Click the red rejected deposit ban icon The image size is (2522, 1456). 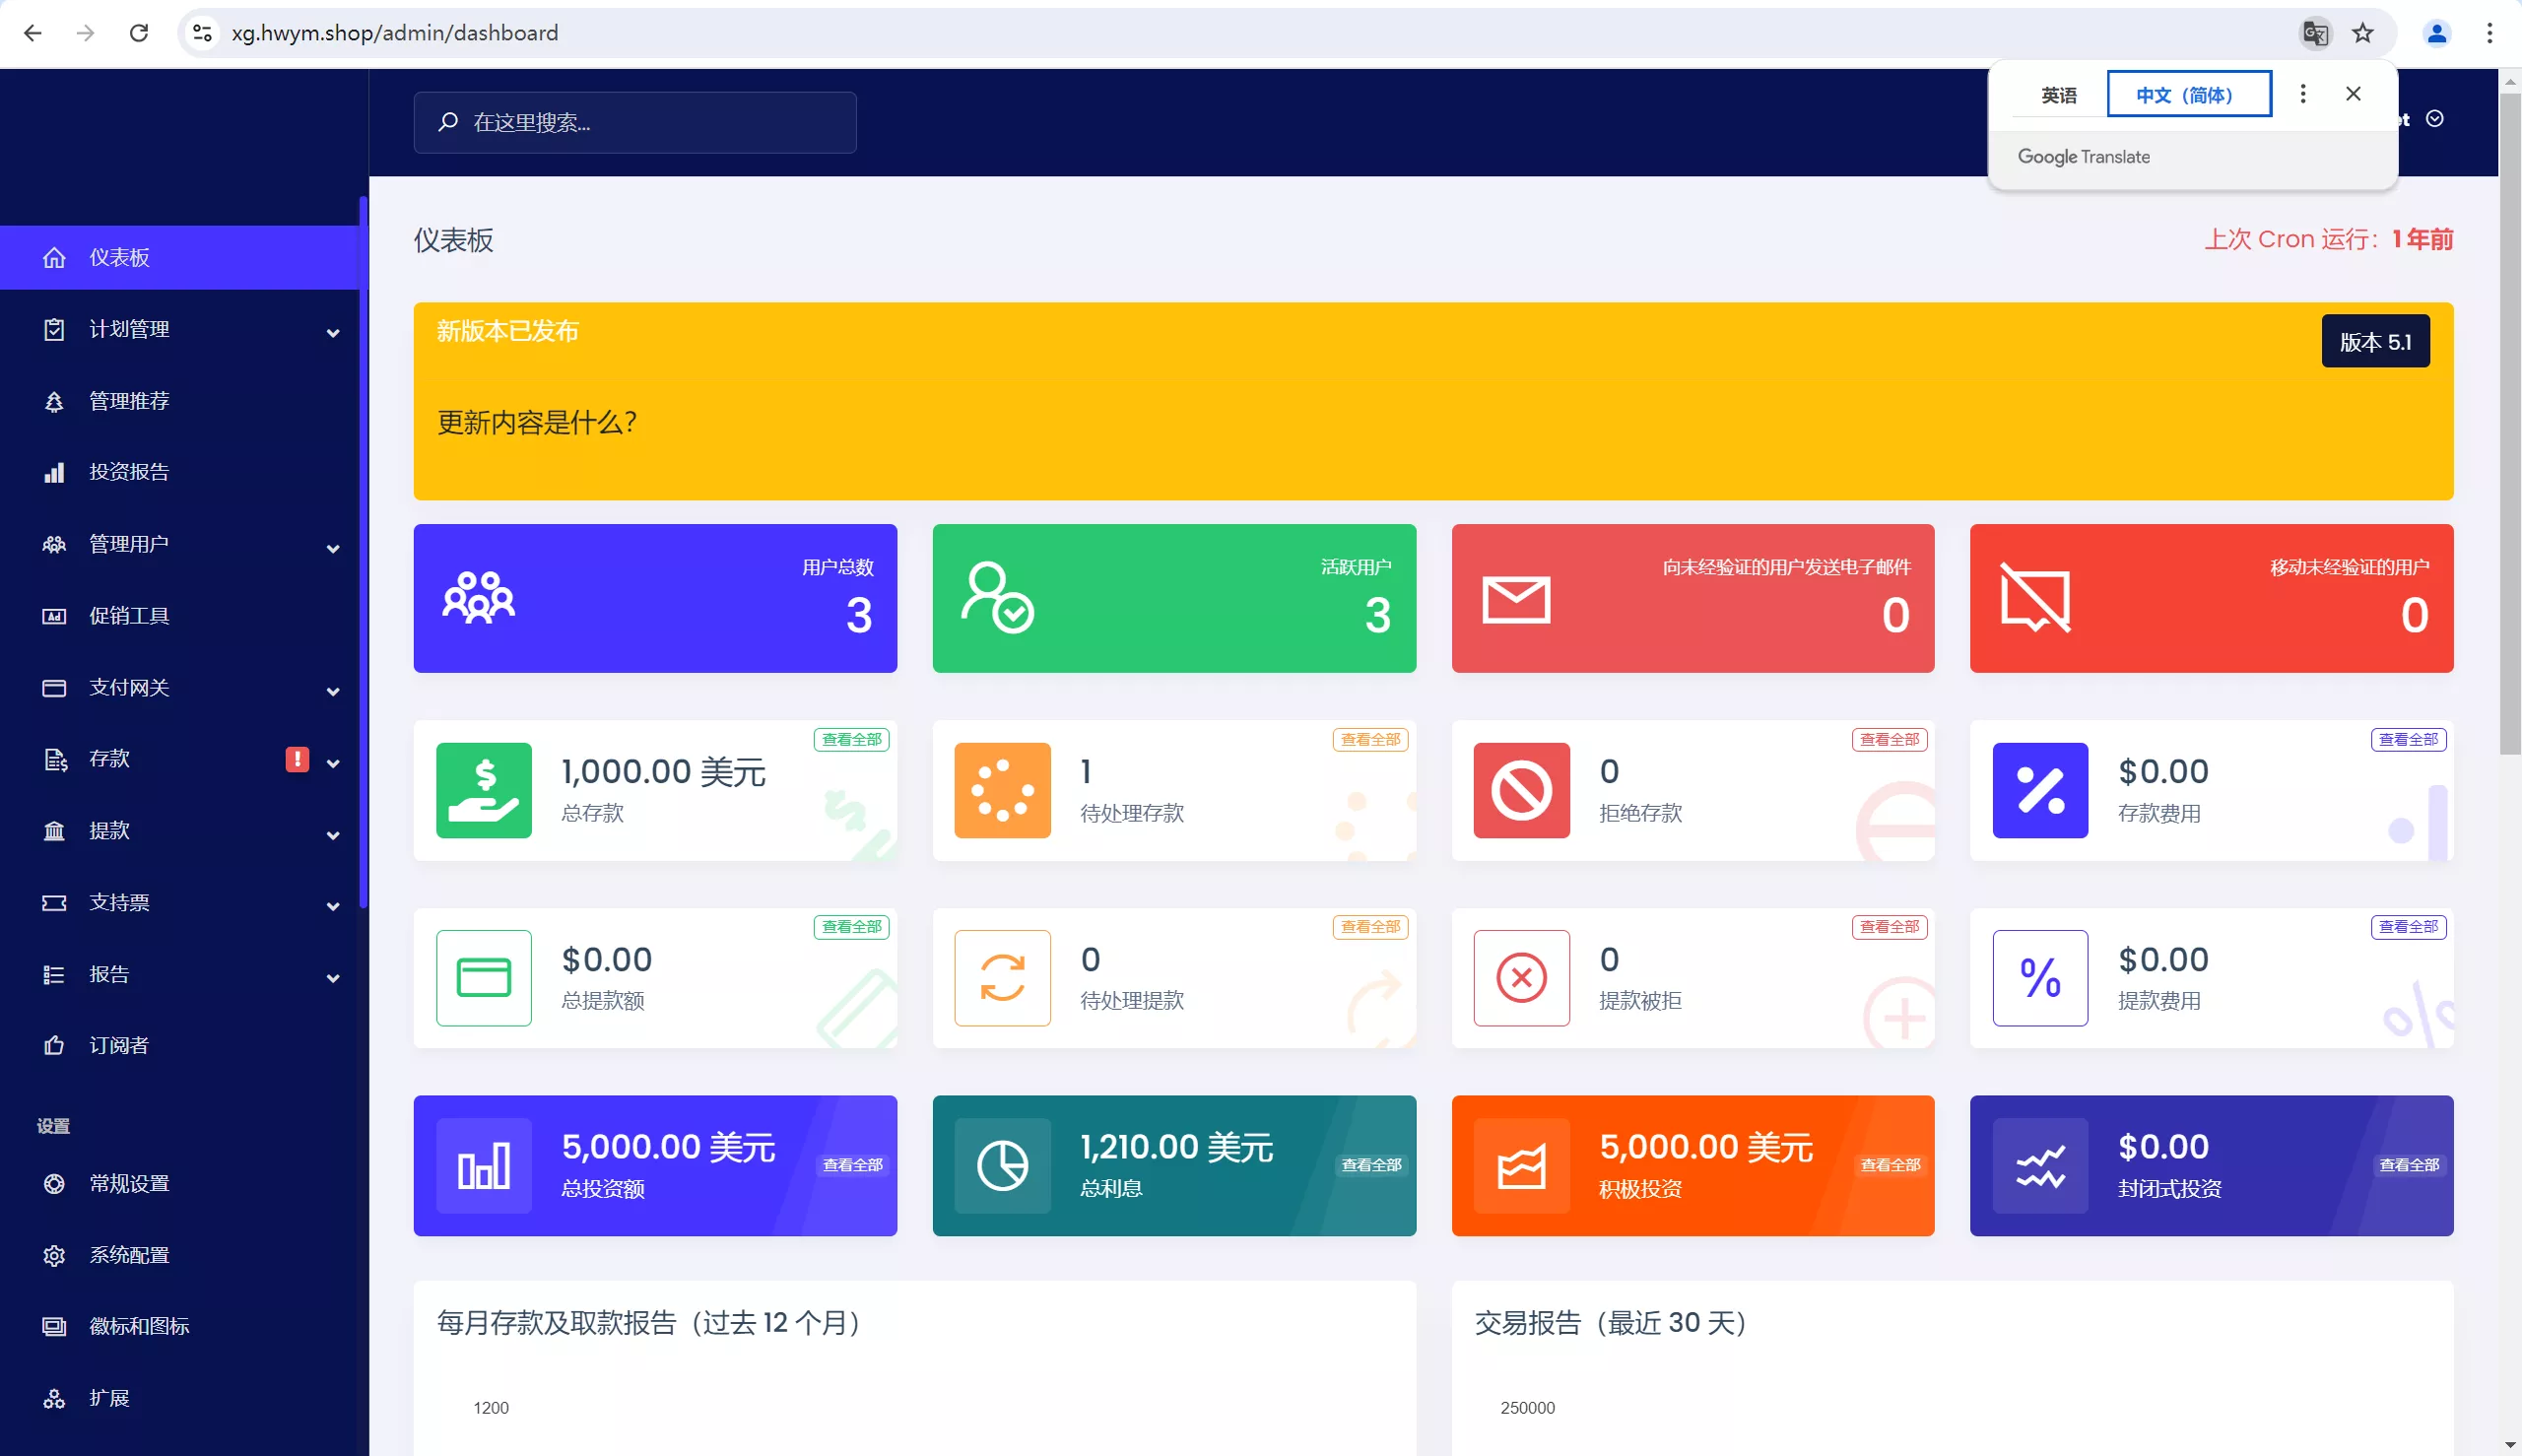[x=1521, y=790]
